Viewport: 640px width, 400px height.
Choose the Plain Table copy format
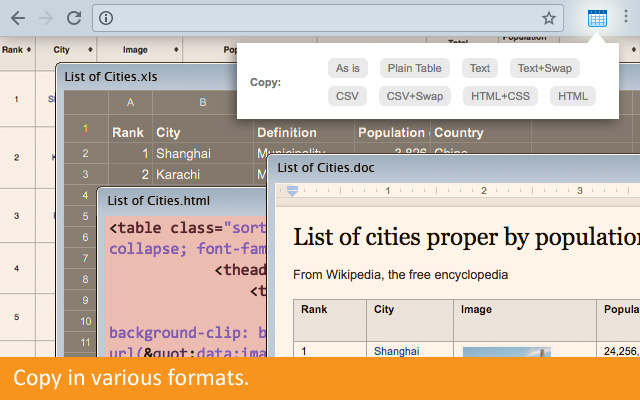(414, 68)
